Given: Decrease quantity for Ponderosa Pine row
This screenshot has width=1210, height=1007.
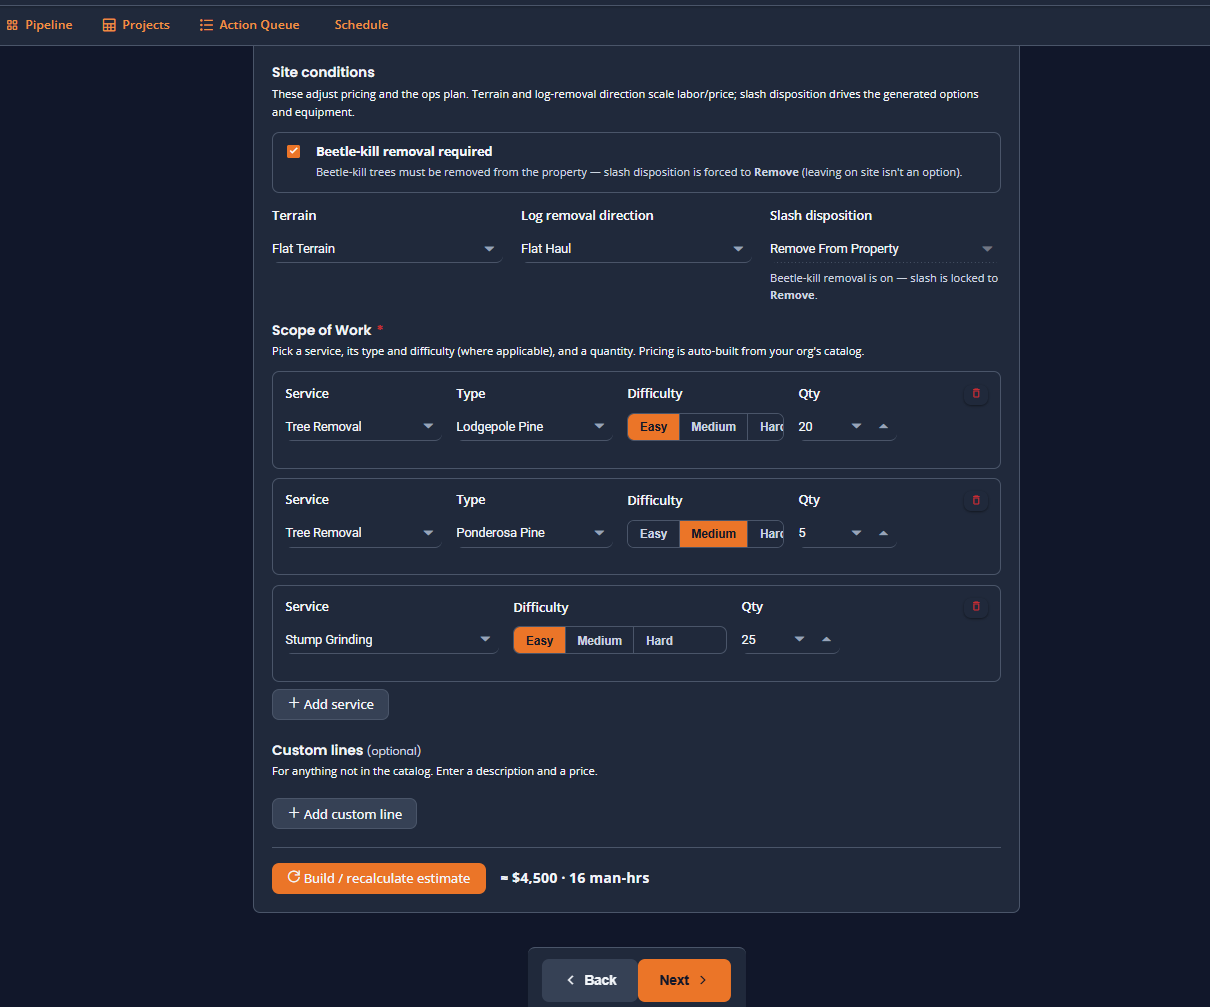Looking at the screenshot, I should [x=856, y=534].
